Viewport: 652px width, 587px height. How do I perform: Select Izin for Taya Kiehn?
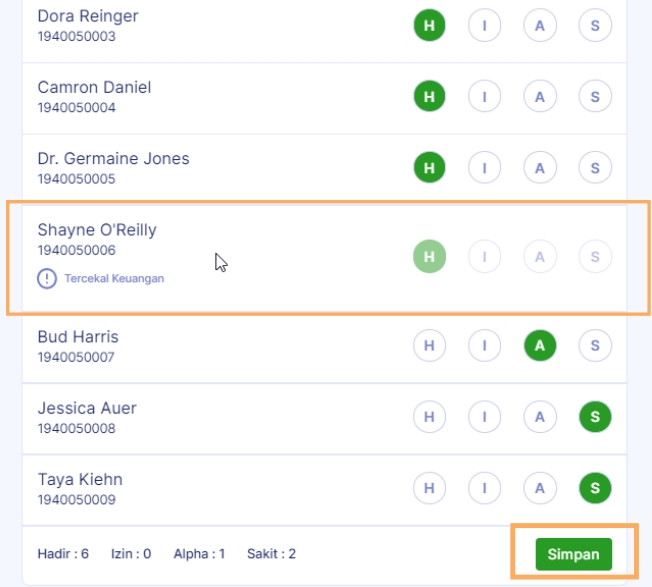(x=485, y=488)
